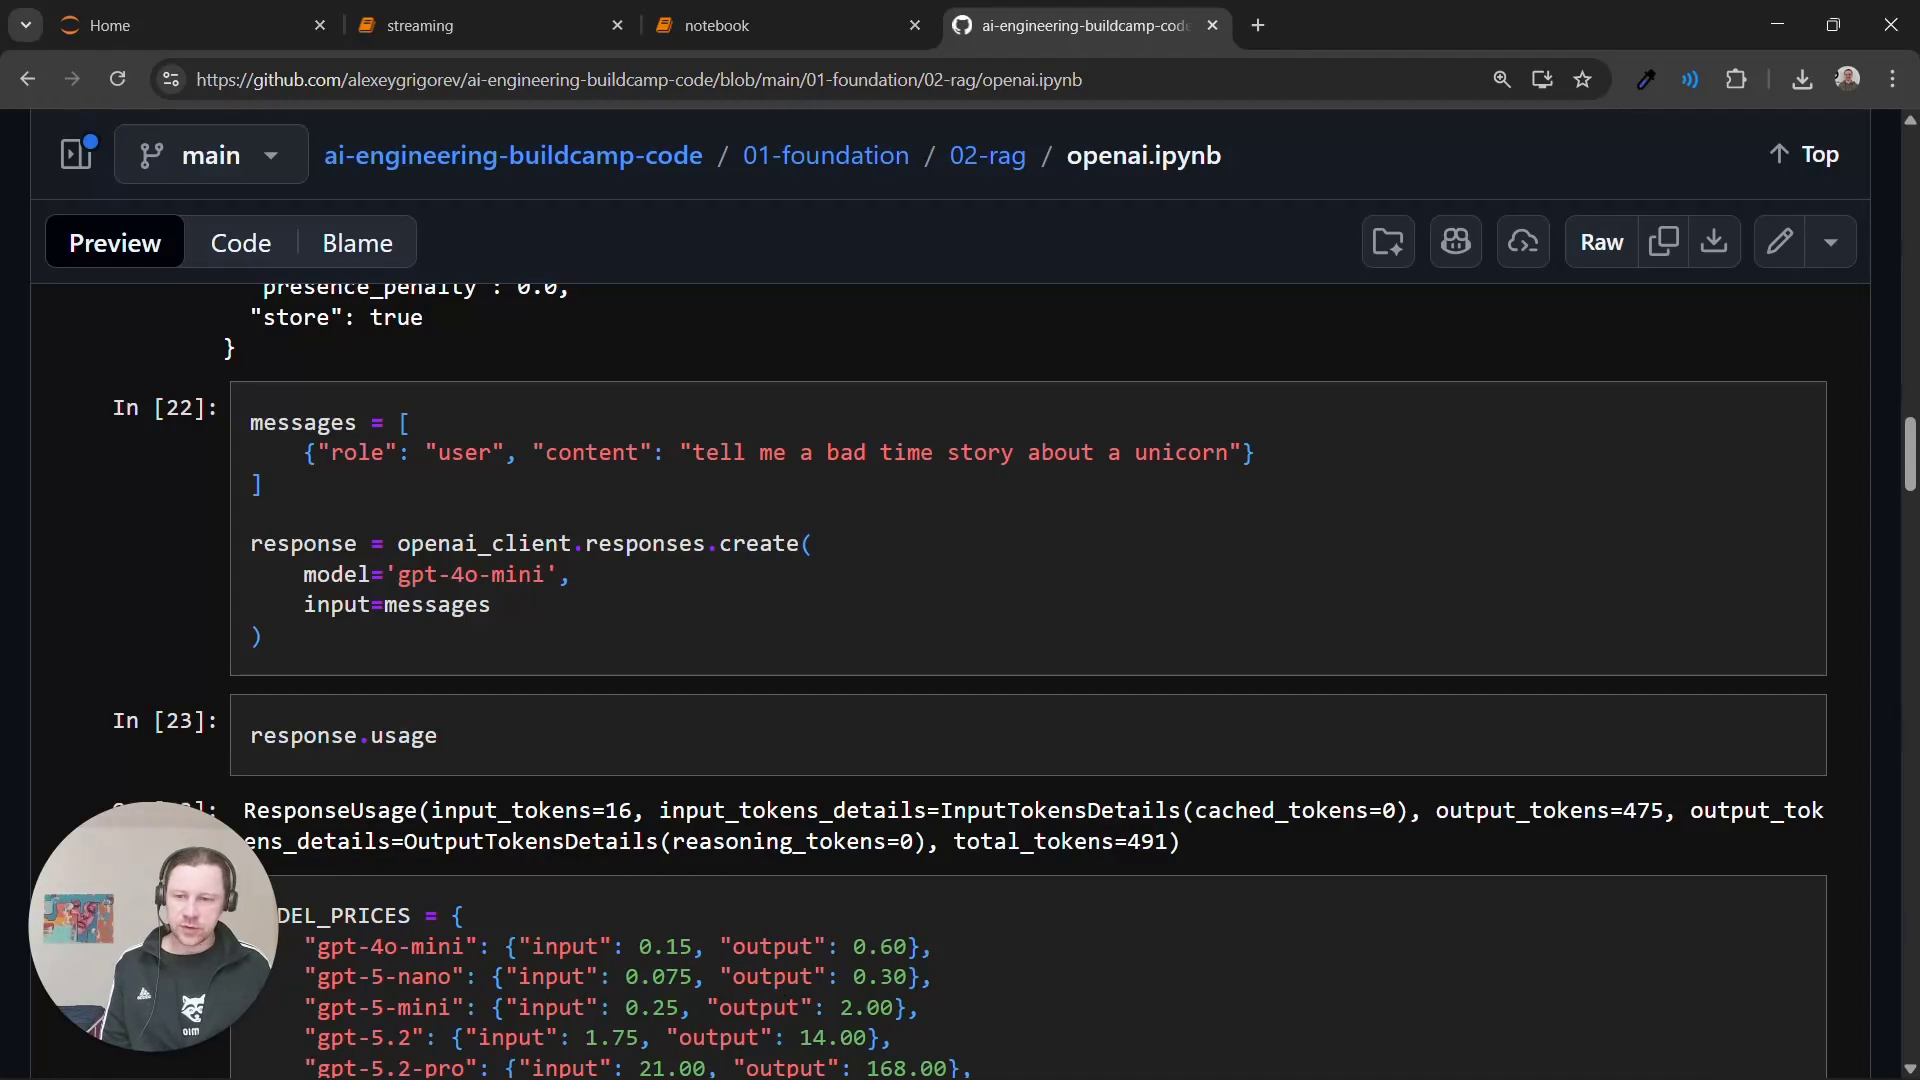Screen dimensions: 1920x1080
Task: Expand the file tree side panel
Action: (x=77, y=154)
